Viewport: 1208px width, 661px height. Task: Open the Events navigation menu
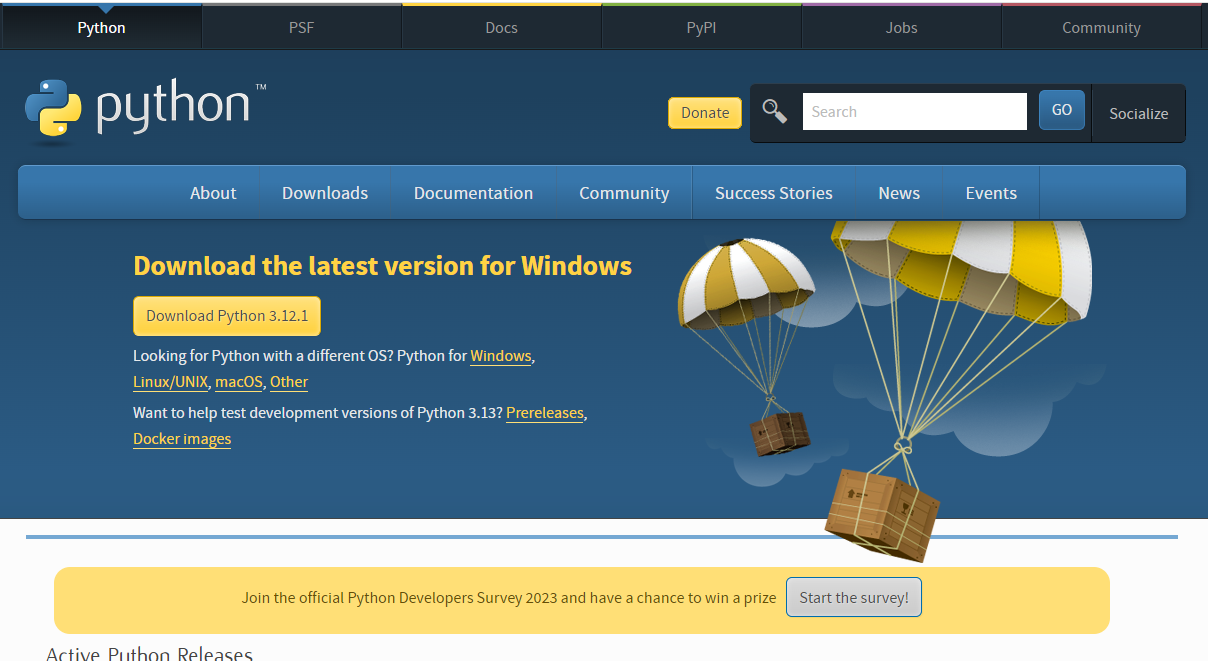click(x=991, y=193)
